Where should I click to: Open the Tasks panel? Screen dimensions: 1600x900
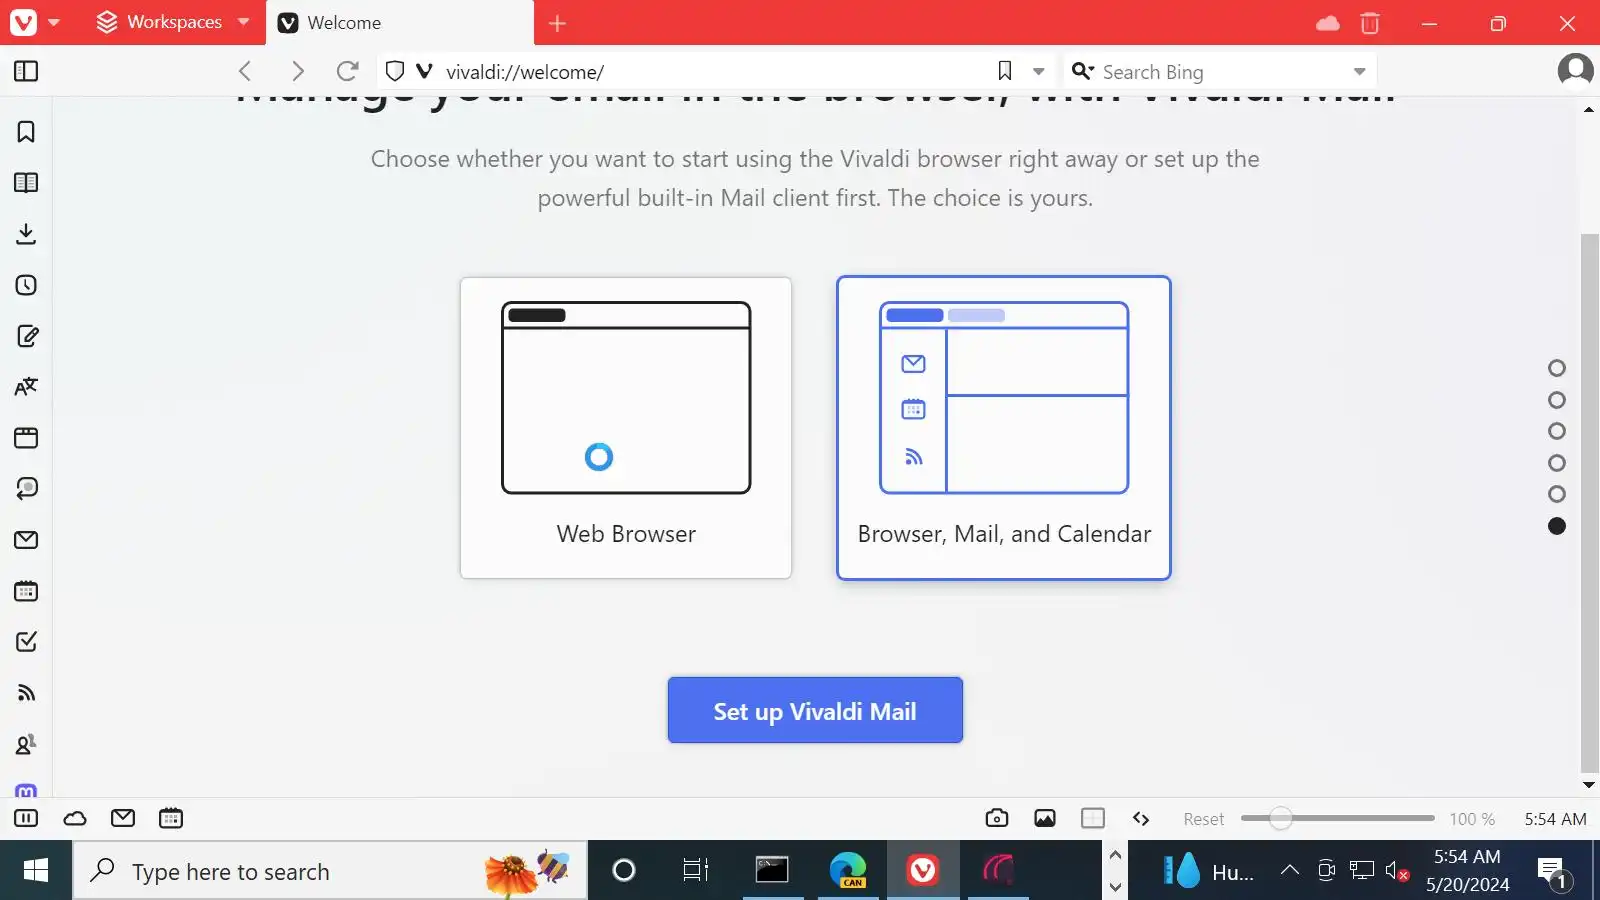(26, 642)
